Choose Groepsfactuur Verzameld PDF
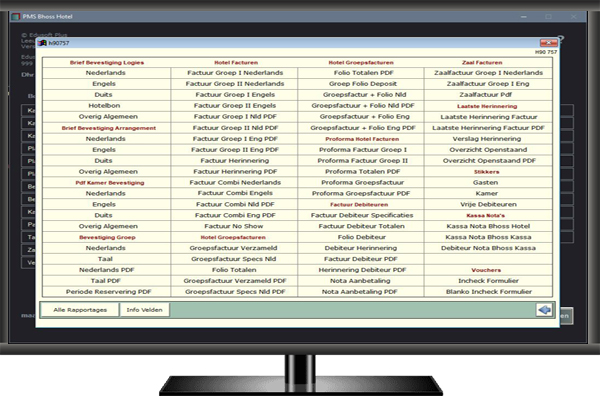 [235, 280]
